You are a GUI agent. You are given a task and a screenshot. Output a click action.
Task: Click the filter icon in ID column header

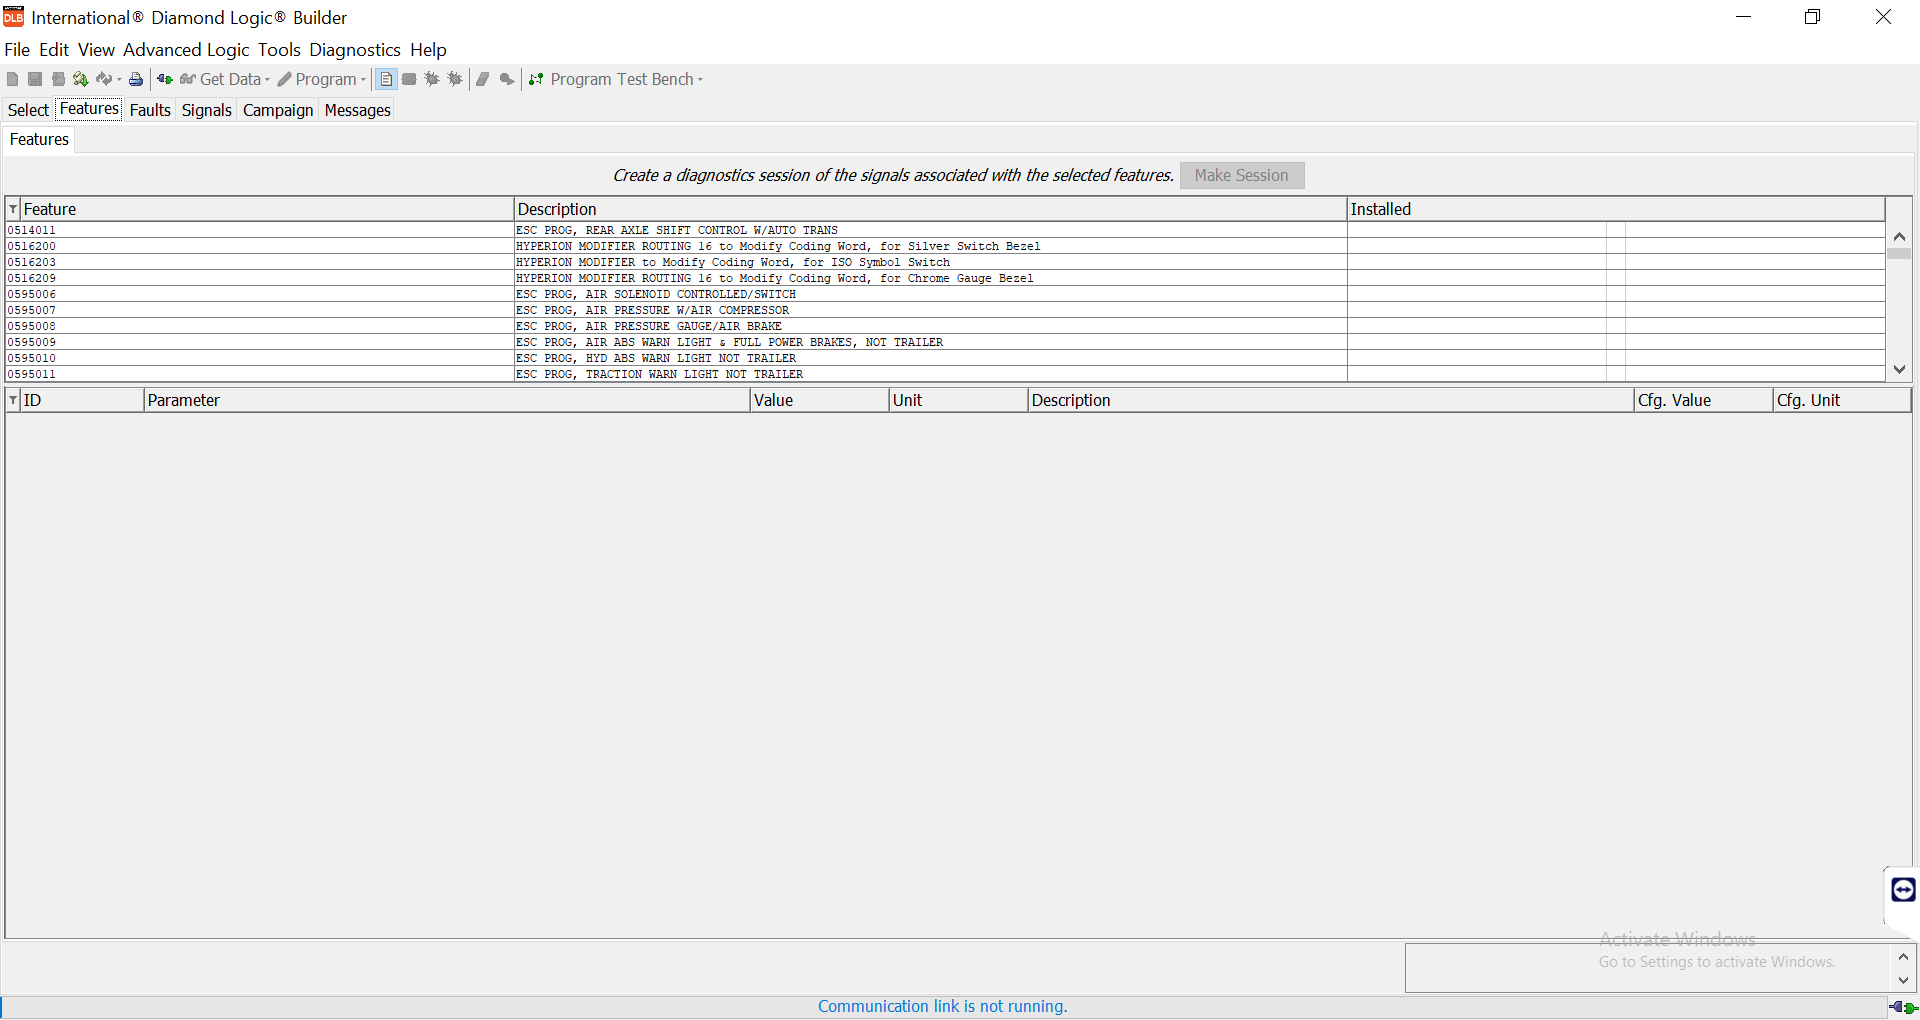click(x=13, y=400)
